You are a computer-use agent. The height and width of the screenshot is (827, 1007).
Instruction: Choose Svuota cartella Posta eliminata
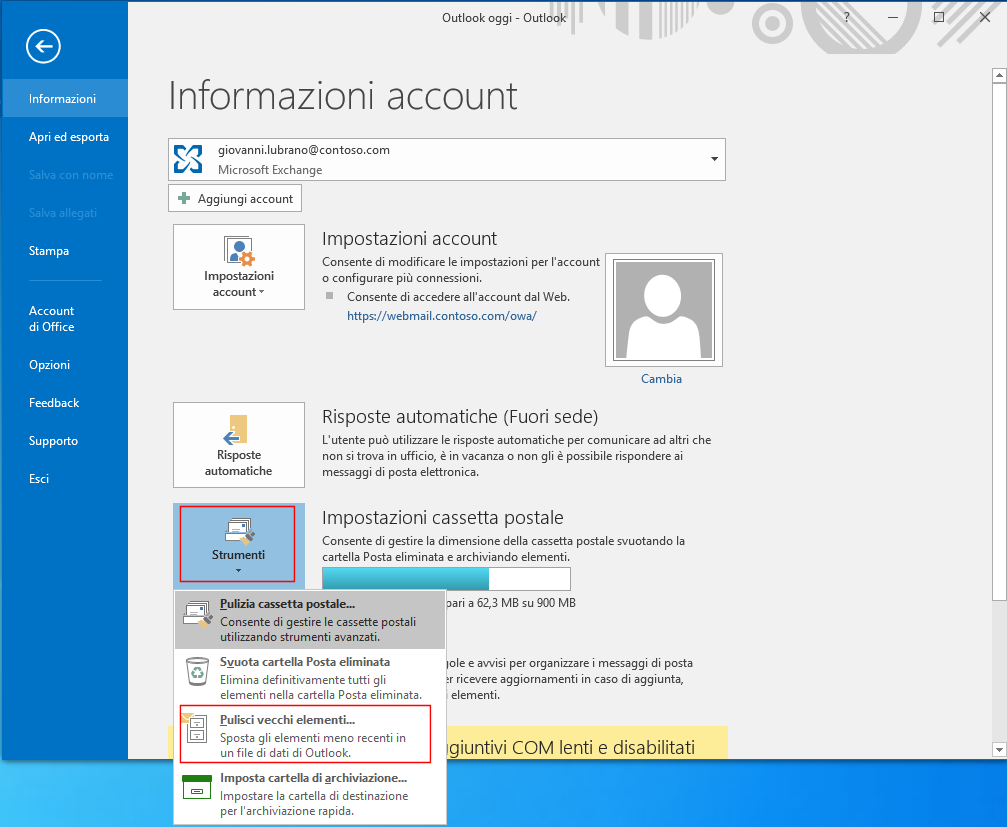point(310,677)
